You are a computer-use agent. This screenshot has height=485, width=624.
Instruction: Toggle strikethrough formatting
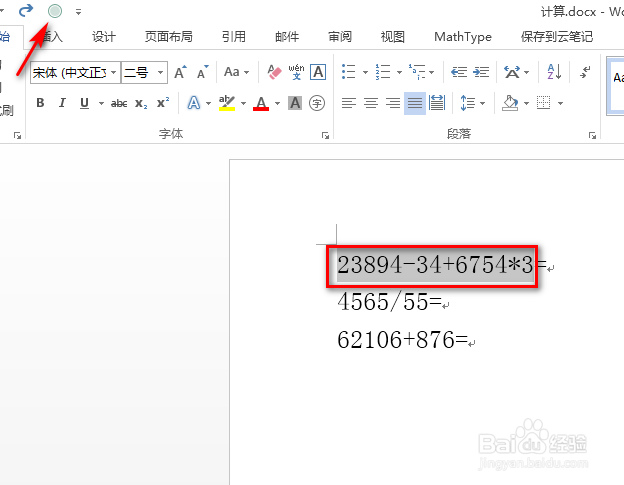pos(119,103)
